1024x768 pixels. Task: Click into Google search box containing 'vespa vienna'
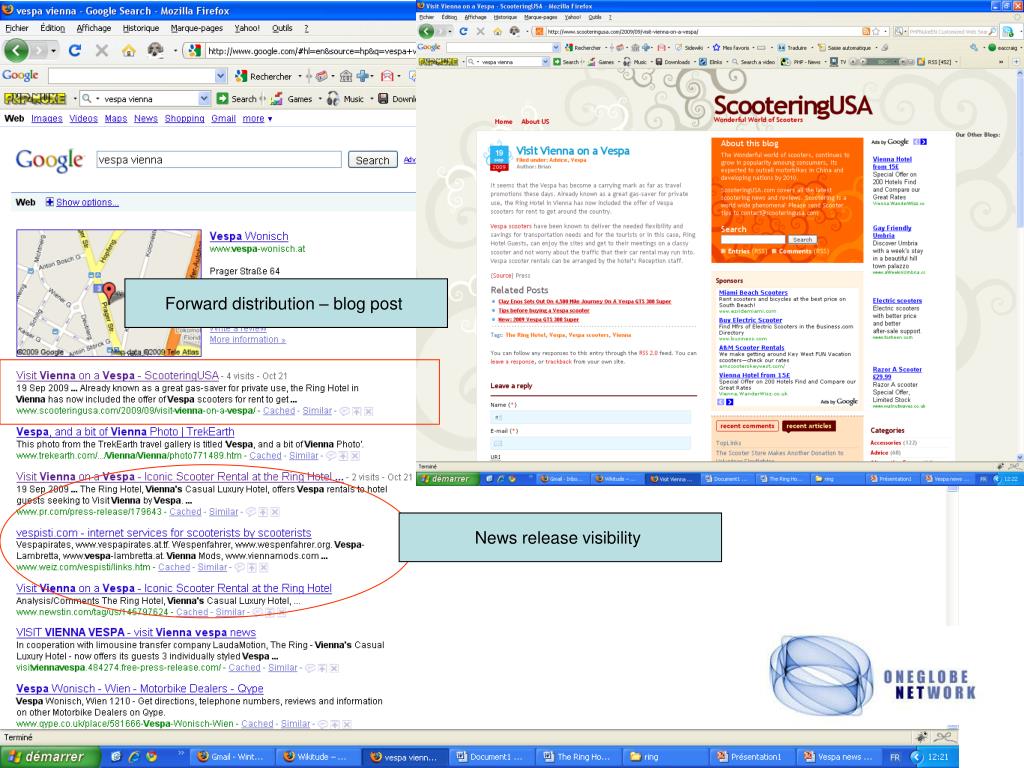[x=219, y=160]
